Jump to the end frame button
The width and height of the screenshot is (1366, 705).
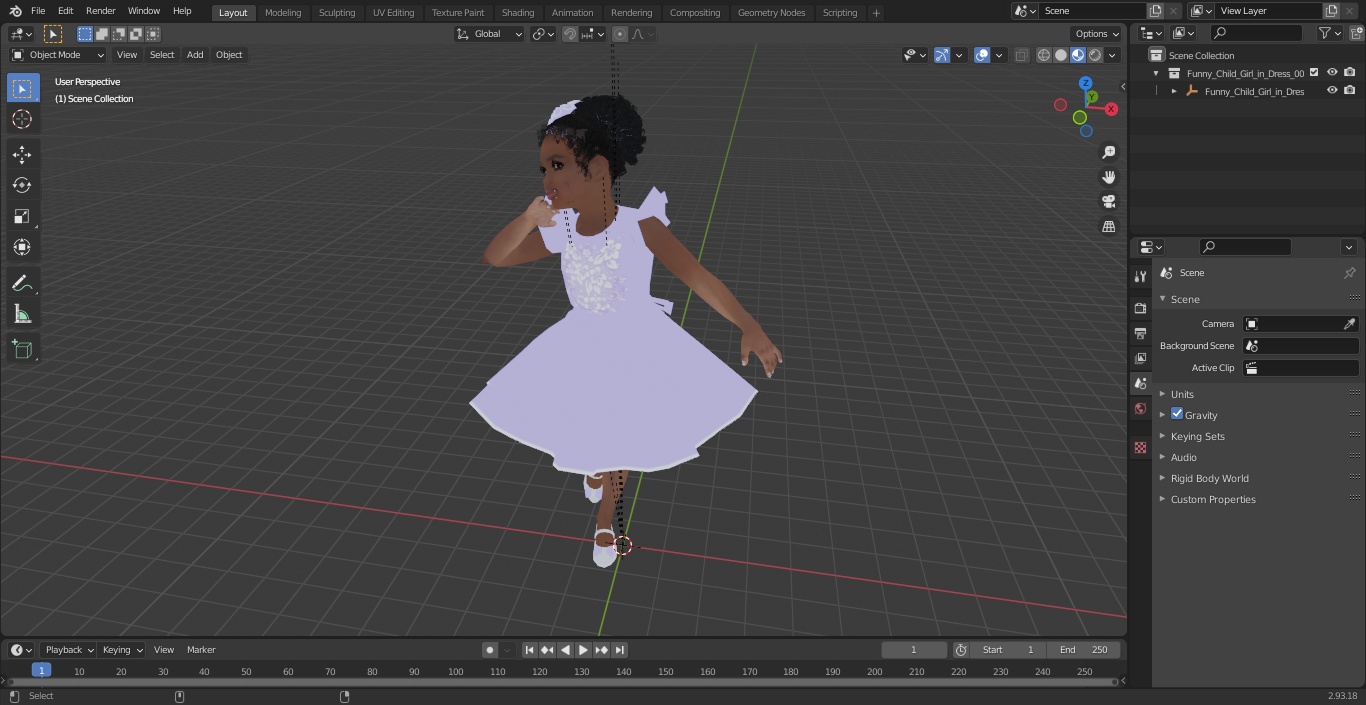(x=619, y=650)
